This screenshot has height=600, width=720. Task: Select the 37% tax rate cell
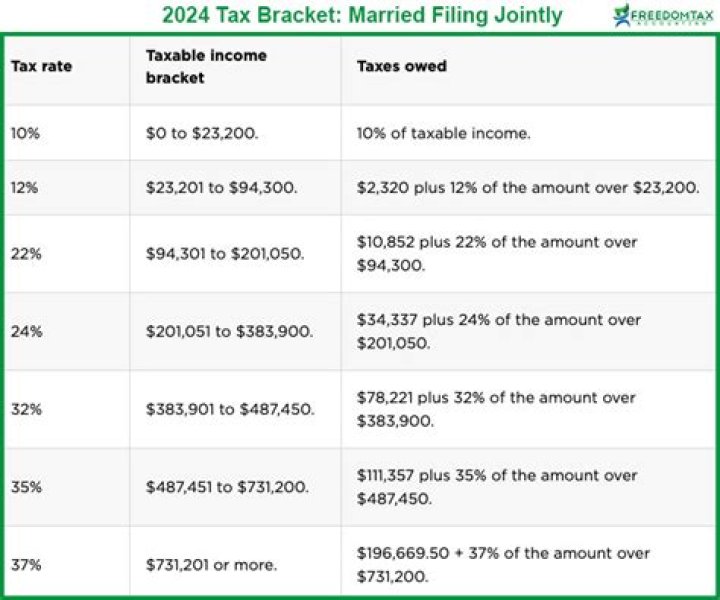(26, 564)
